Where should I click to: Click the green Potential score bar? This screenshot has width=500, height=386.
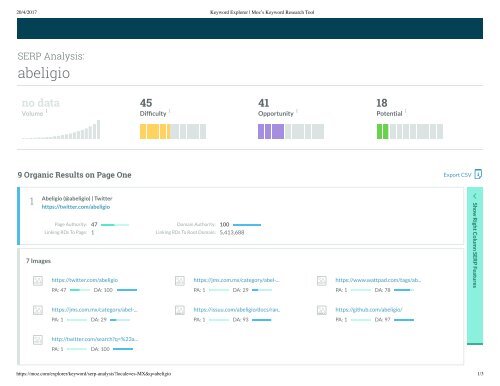point(410,131)
